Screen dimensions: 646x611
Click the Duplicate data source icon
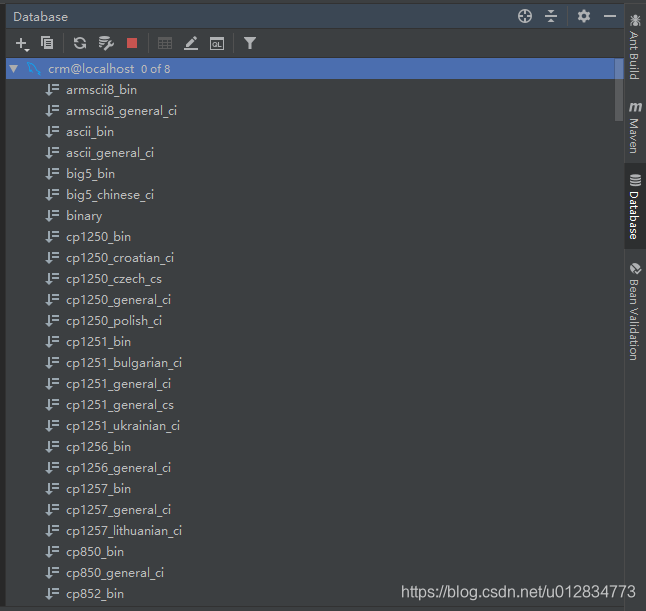coord(47,43)
